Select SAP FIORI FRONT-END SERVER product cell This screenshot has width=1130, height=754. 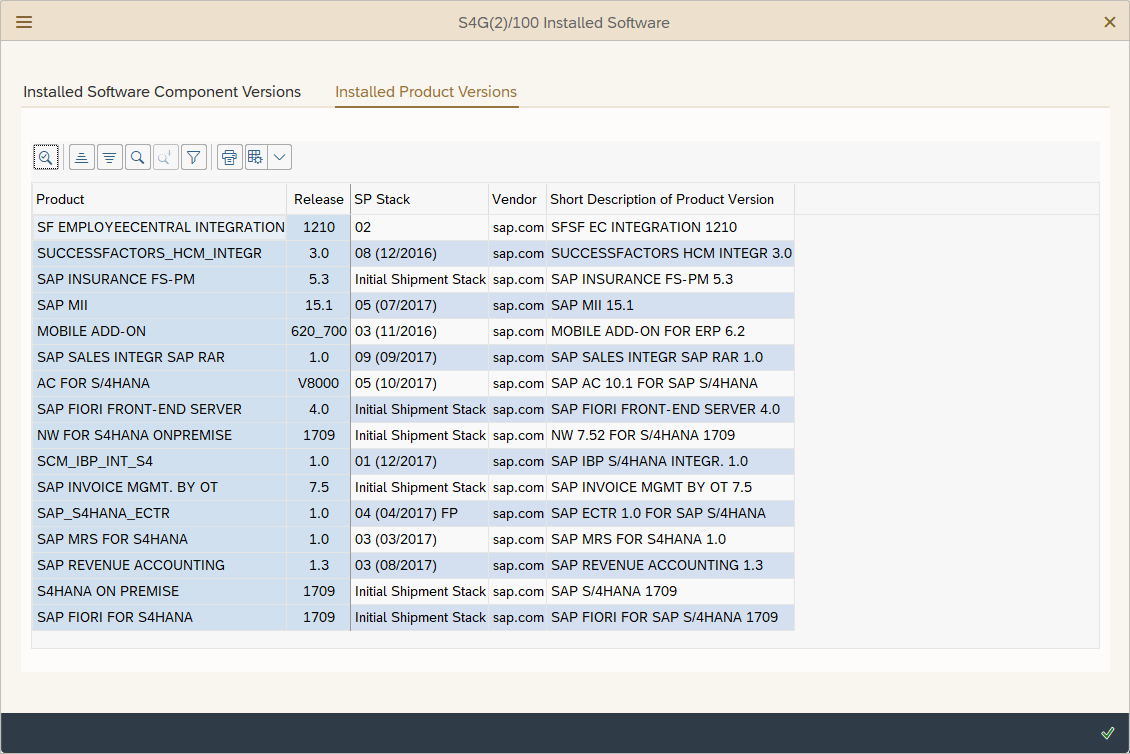click(159, 409)
